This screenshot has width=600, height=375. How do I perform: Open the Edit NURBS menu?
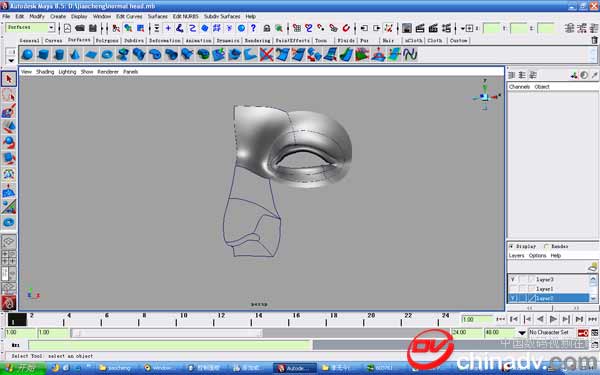[x=186, y=16]
